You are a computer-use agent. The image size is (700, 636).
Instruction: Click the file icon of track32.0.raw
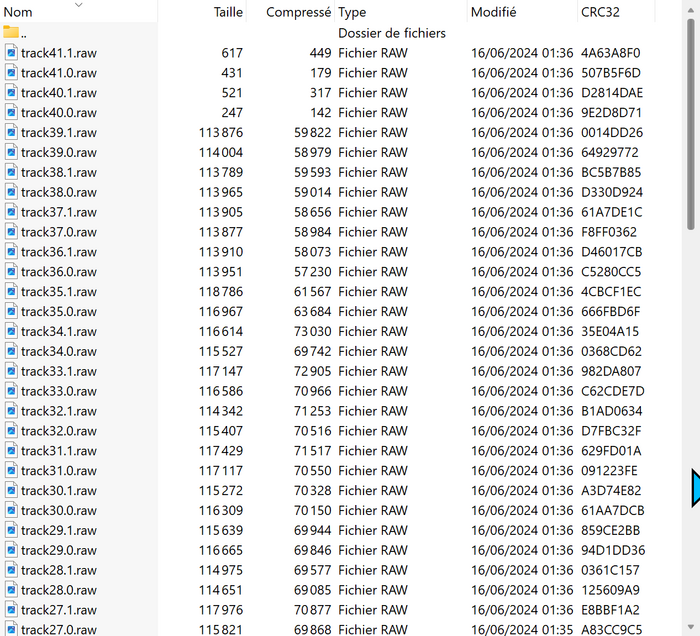[x=11, y=431]
